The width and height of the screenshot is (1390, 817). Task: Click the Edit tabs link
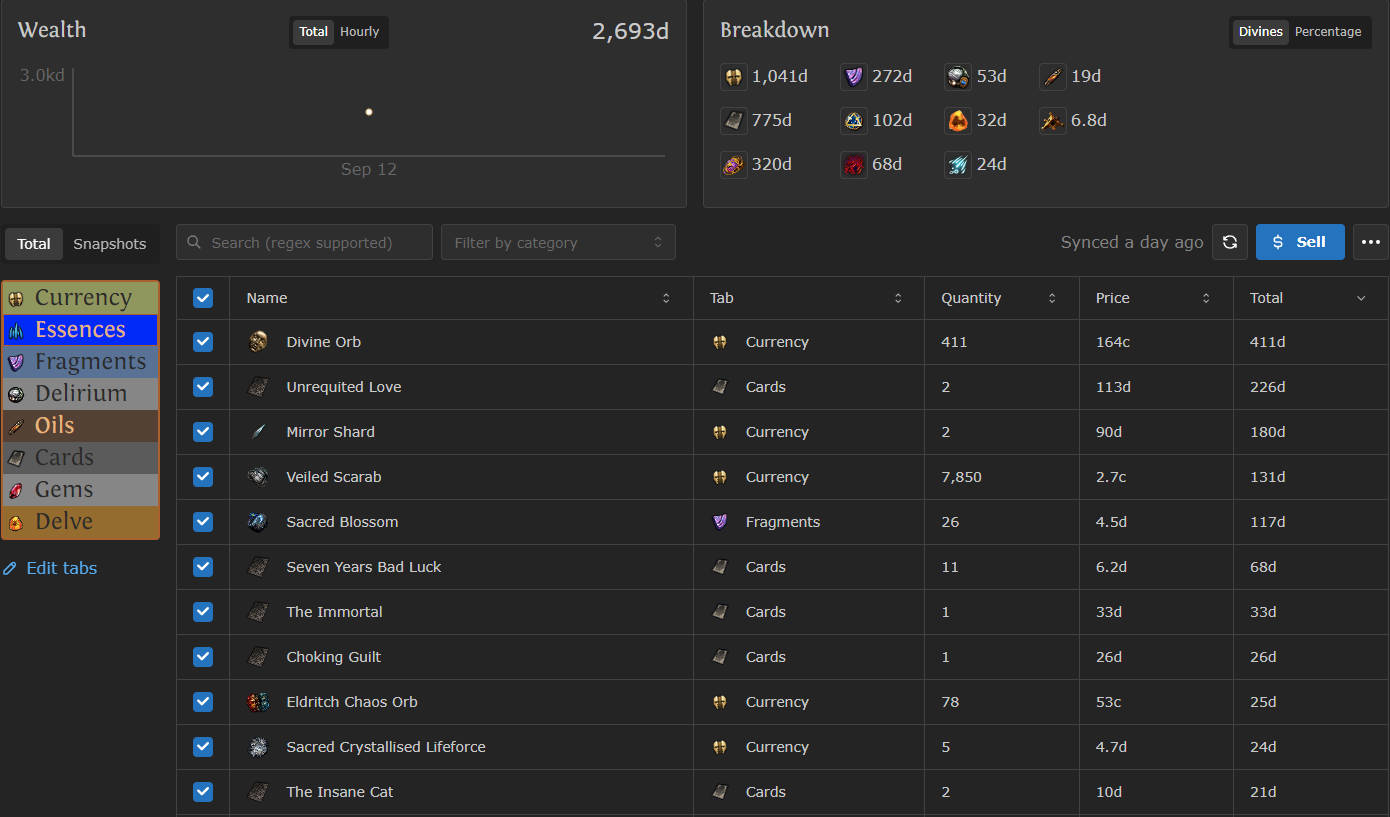click(x=61, y=568)
